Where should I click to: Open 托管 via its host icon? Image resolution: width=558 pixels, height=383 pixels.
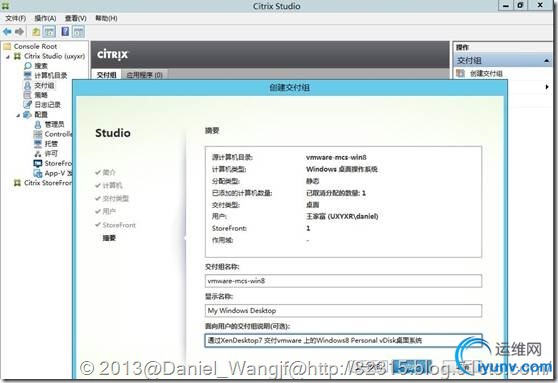[38, 144]
